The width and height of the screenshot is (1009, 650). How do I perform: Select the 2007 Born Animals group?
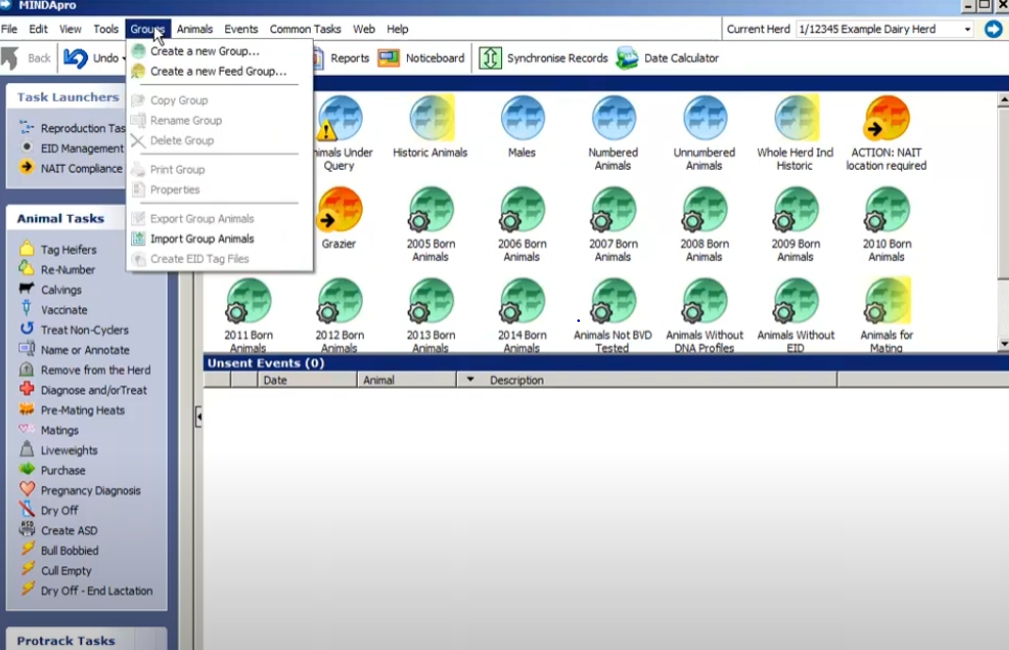click(x=614, y=209)
